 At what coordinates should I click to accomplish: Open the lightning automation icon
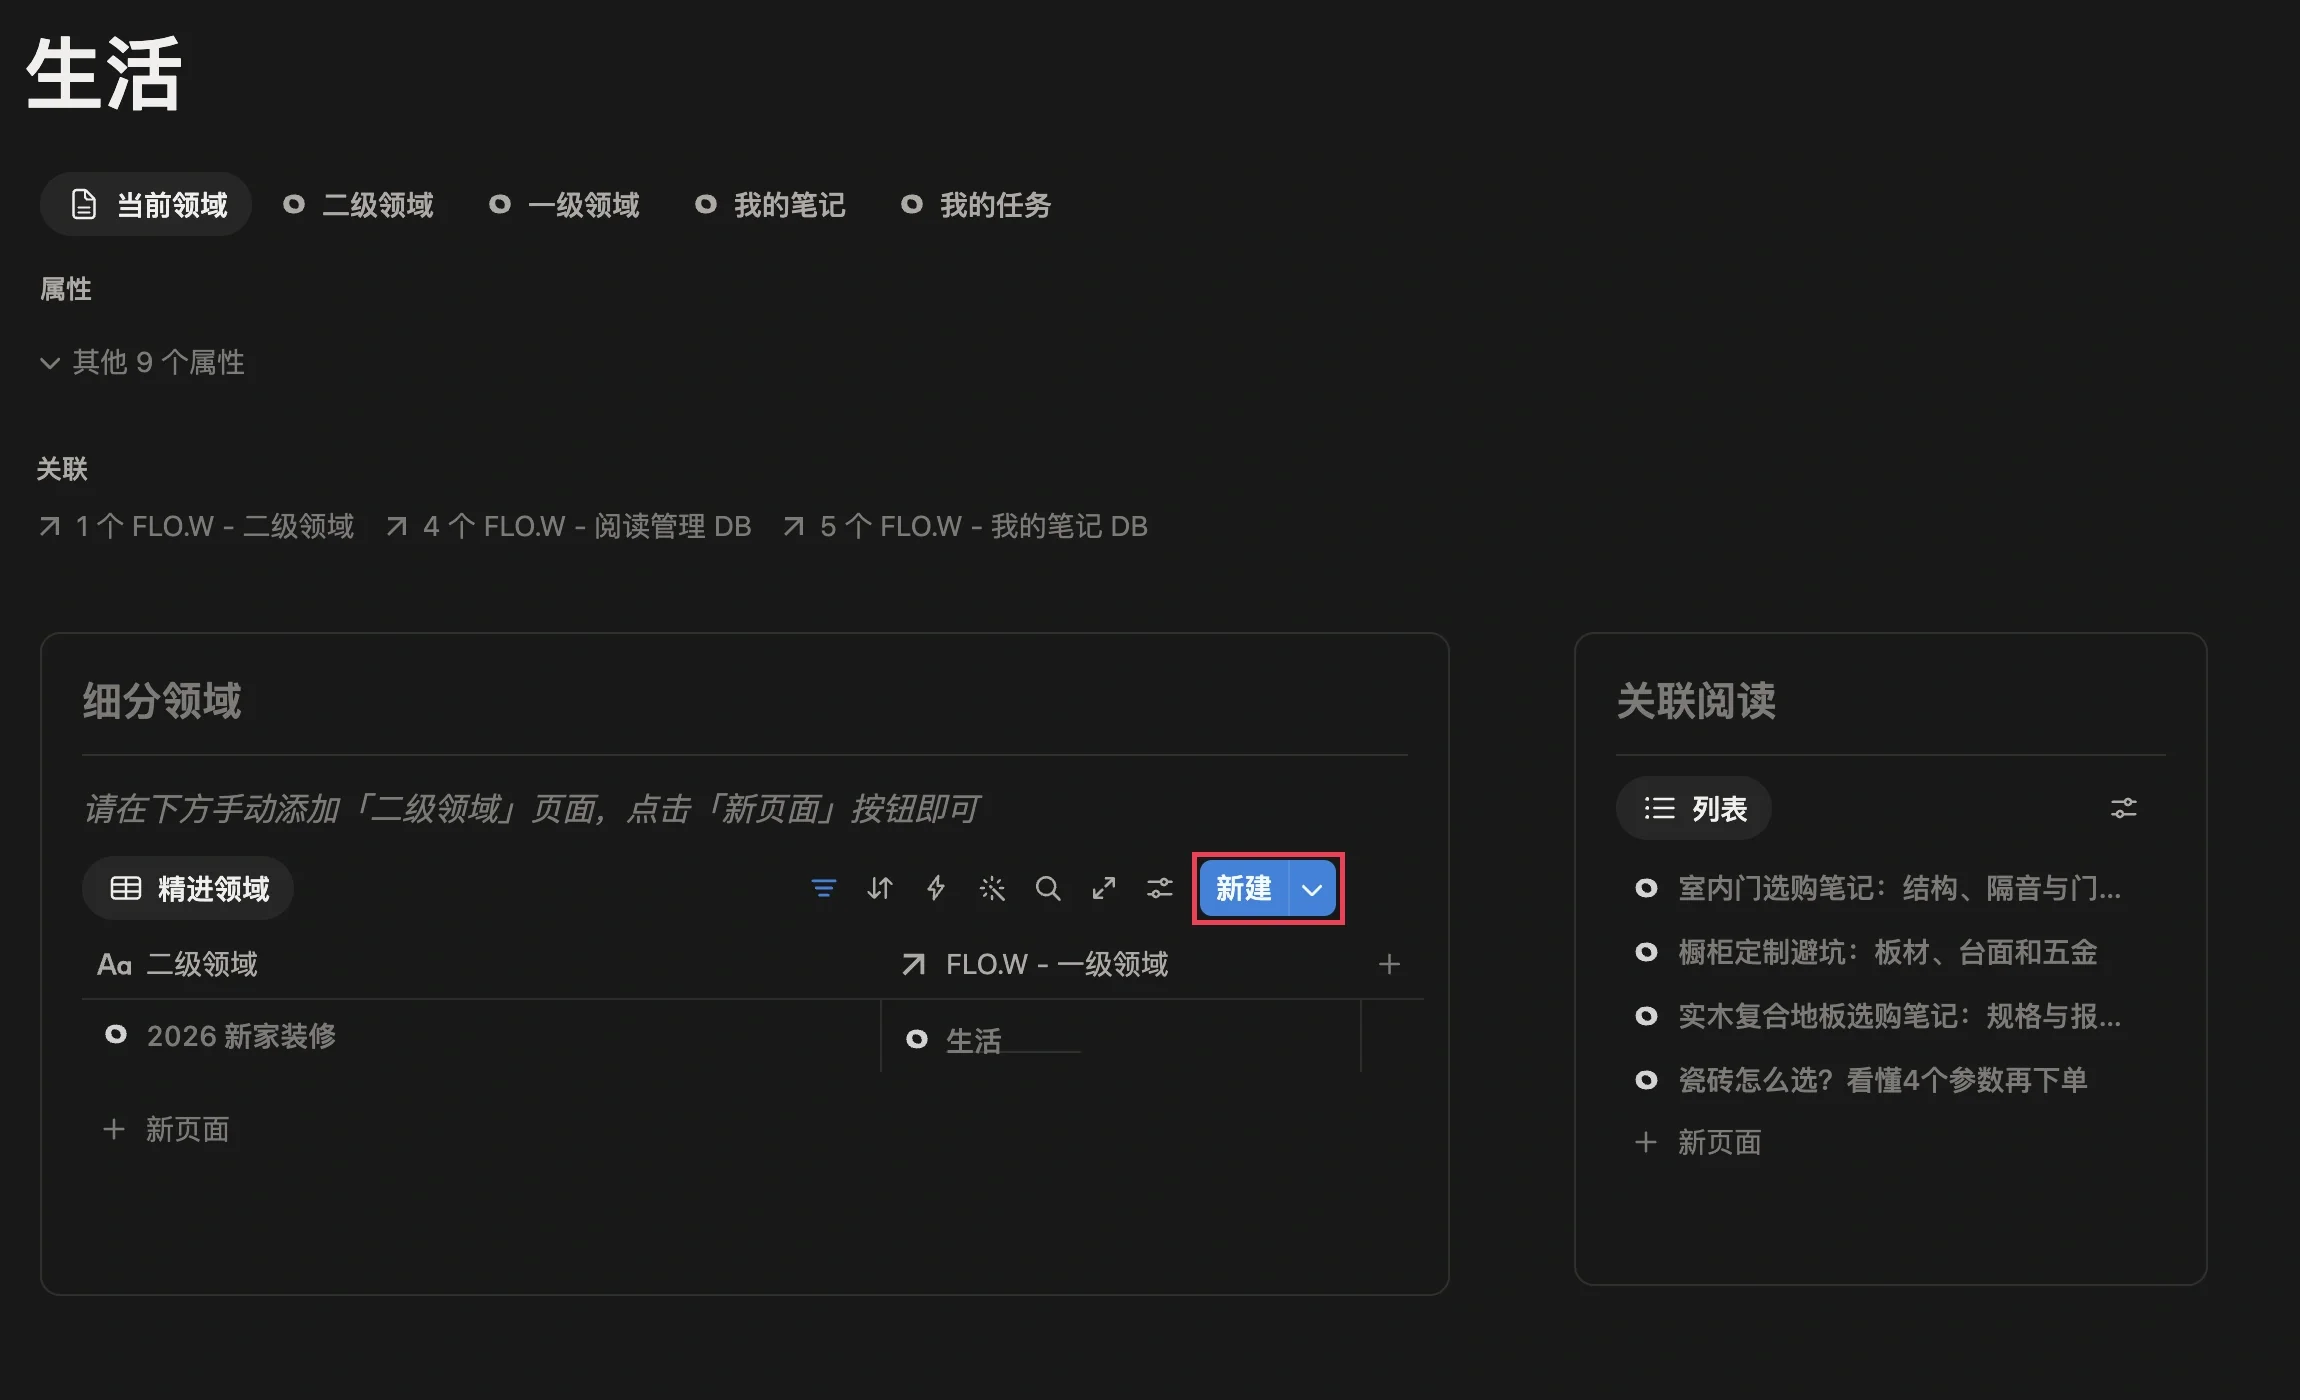(935, 888)
